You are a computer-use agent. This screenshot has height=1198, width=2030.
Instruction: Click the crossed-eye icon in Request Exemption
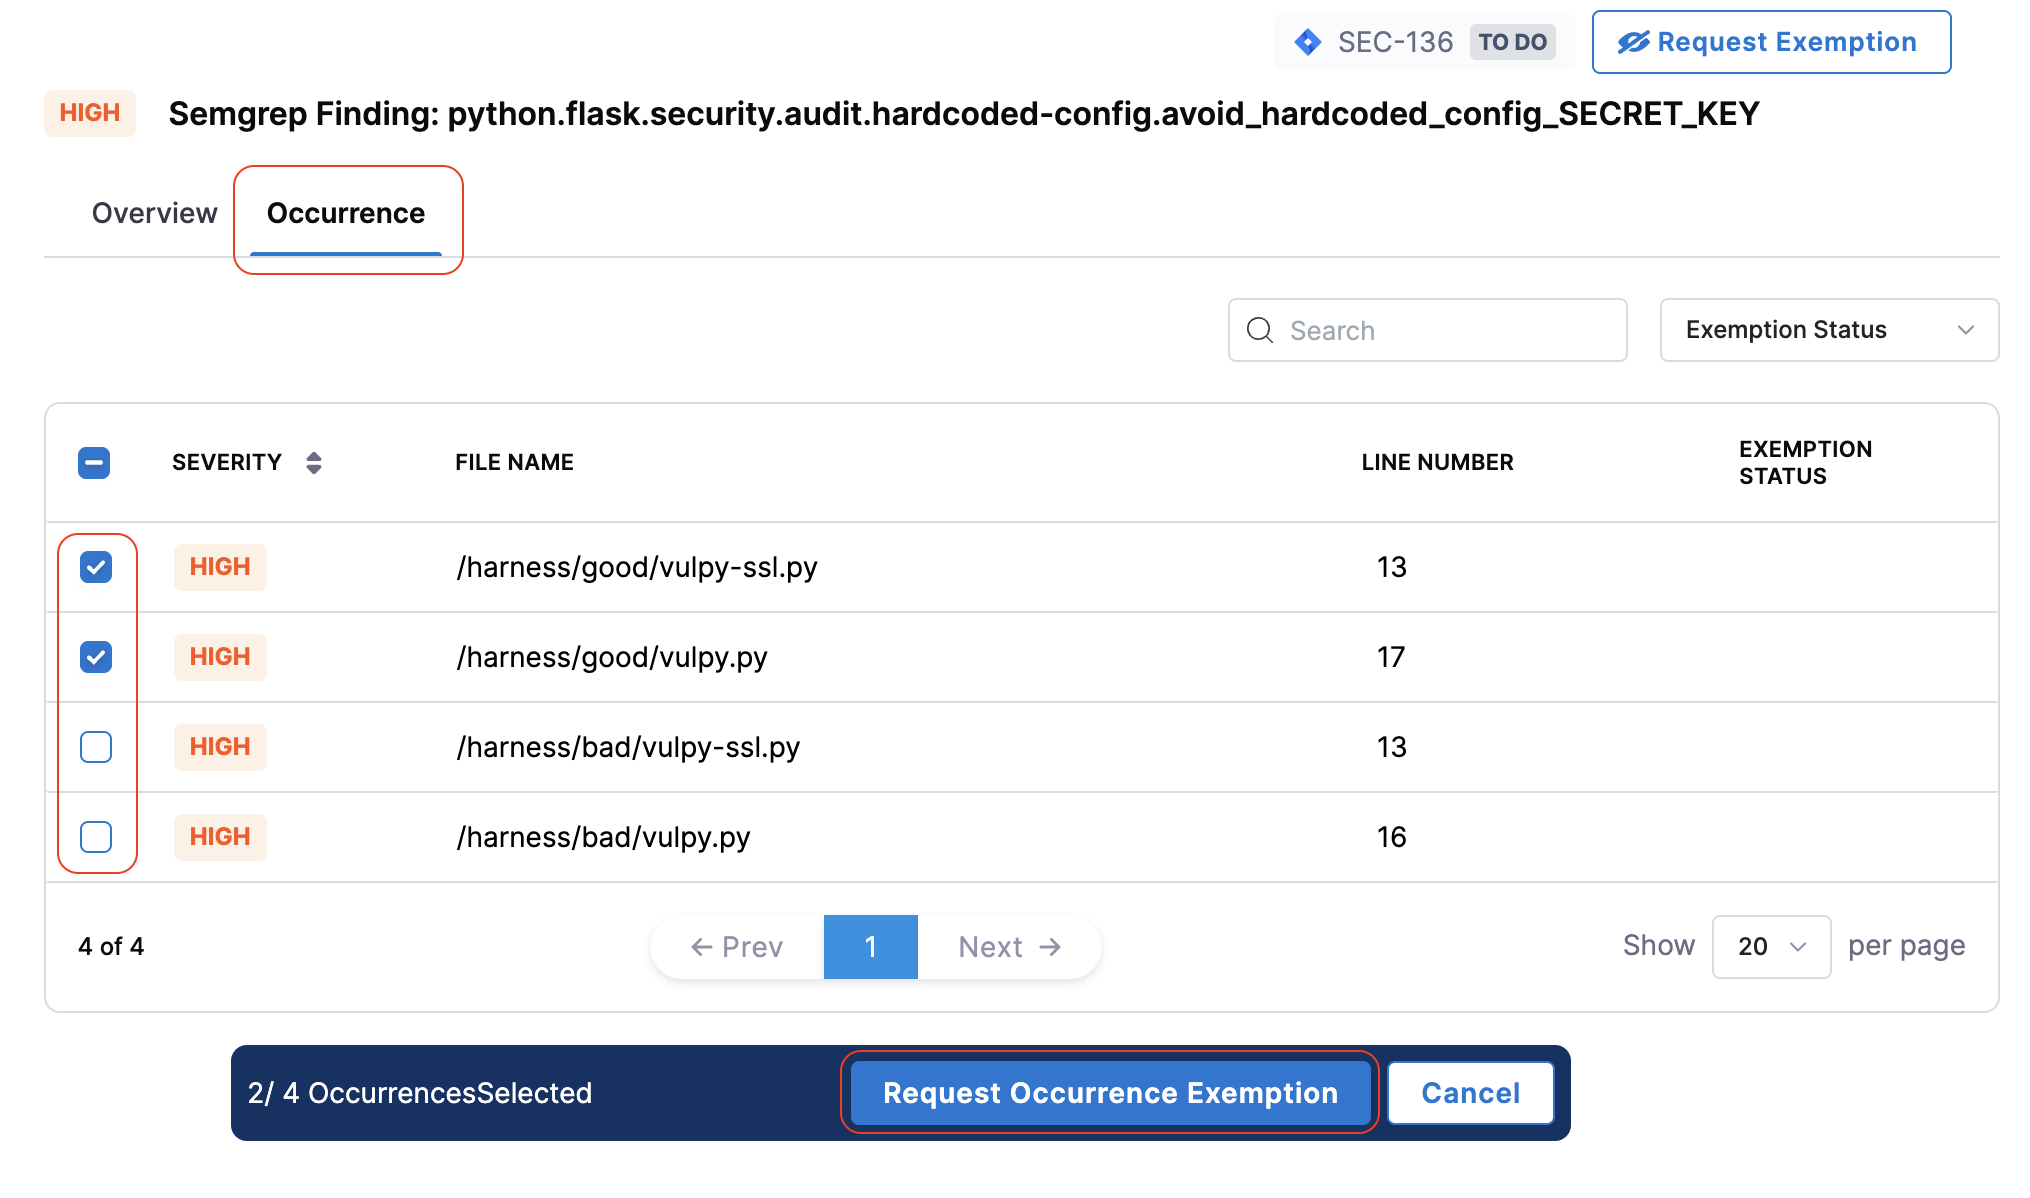1632,42
